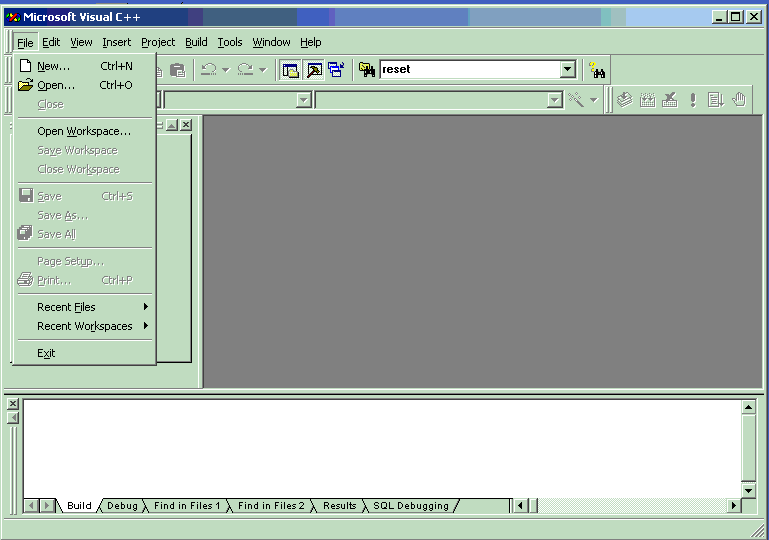Click the Go debug icon
769x540 pixels.
point(716,100)
